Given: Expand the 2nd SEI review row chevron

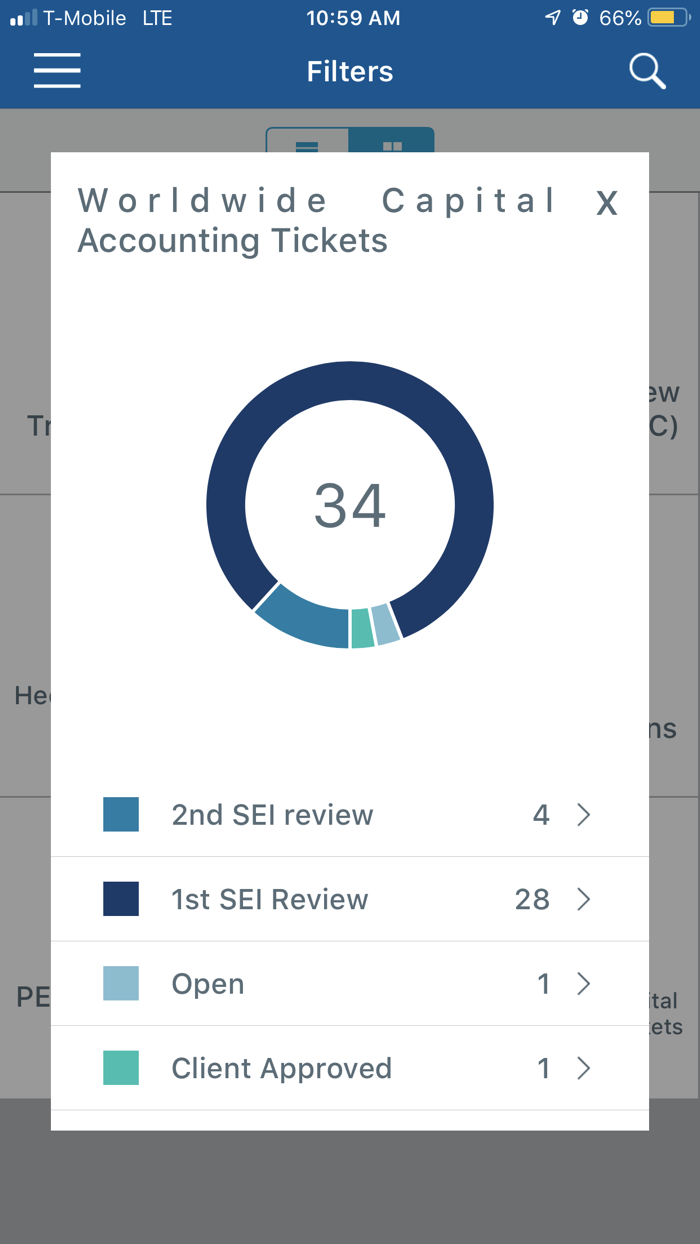Looking at the screenshot, I should [x=584, y=815].
